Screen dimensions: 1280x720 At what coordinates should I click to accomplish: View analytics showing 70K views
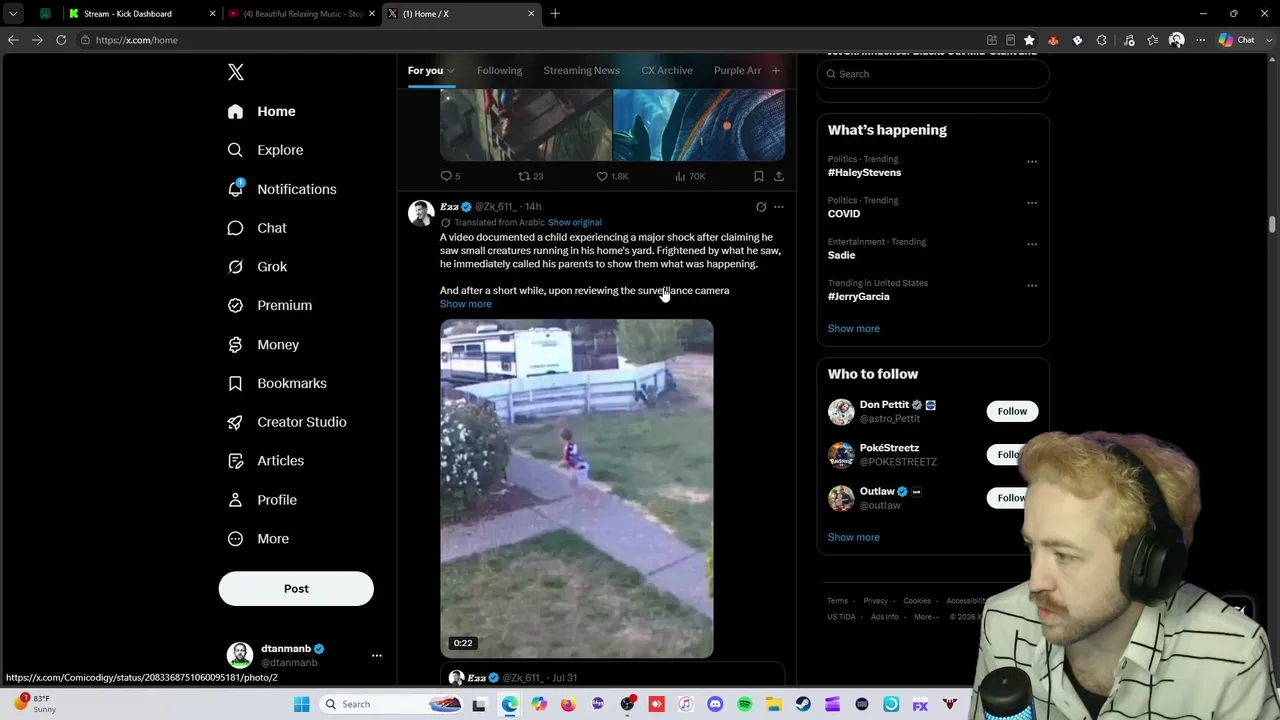[x=690, y=176]
